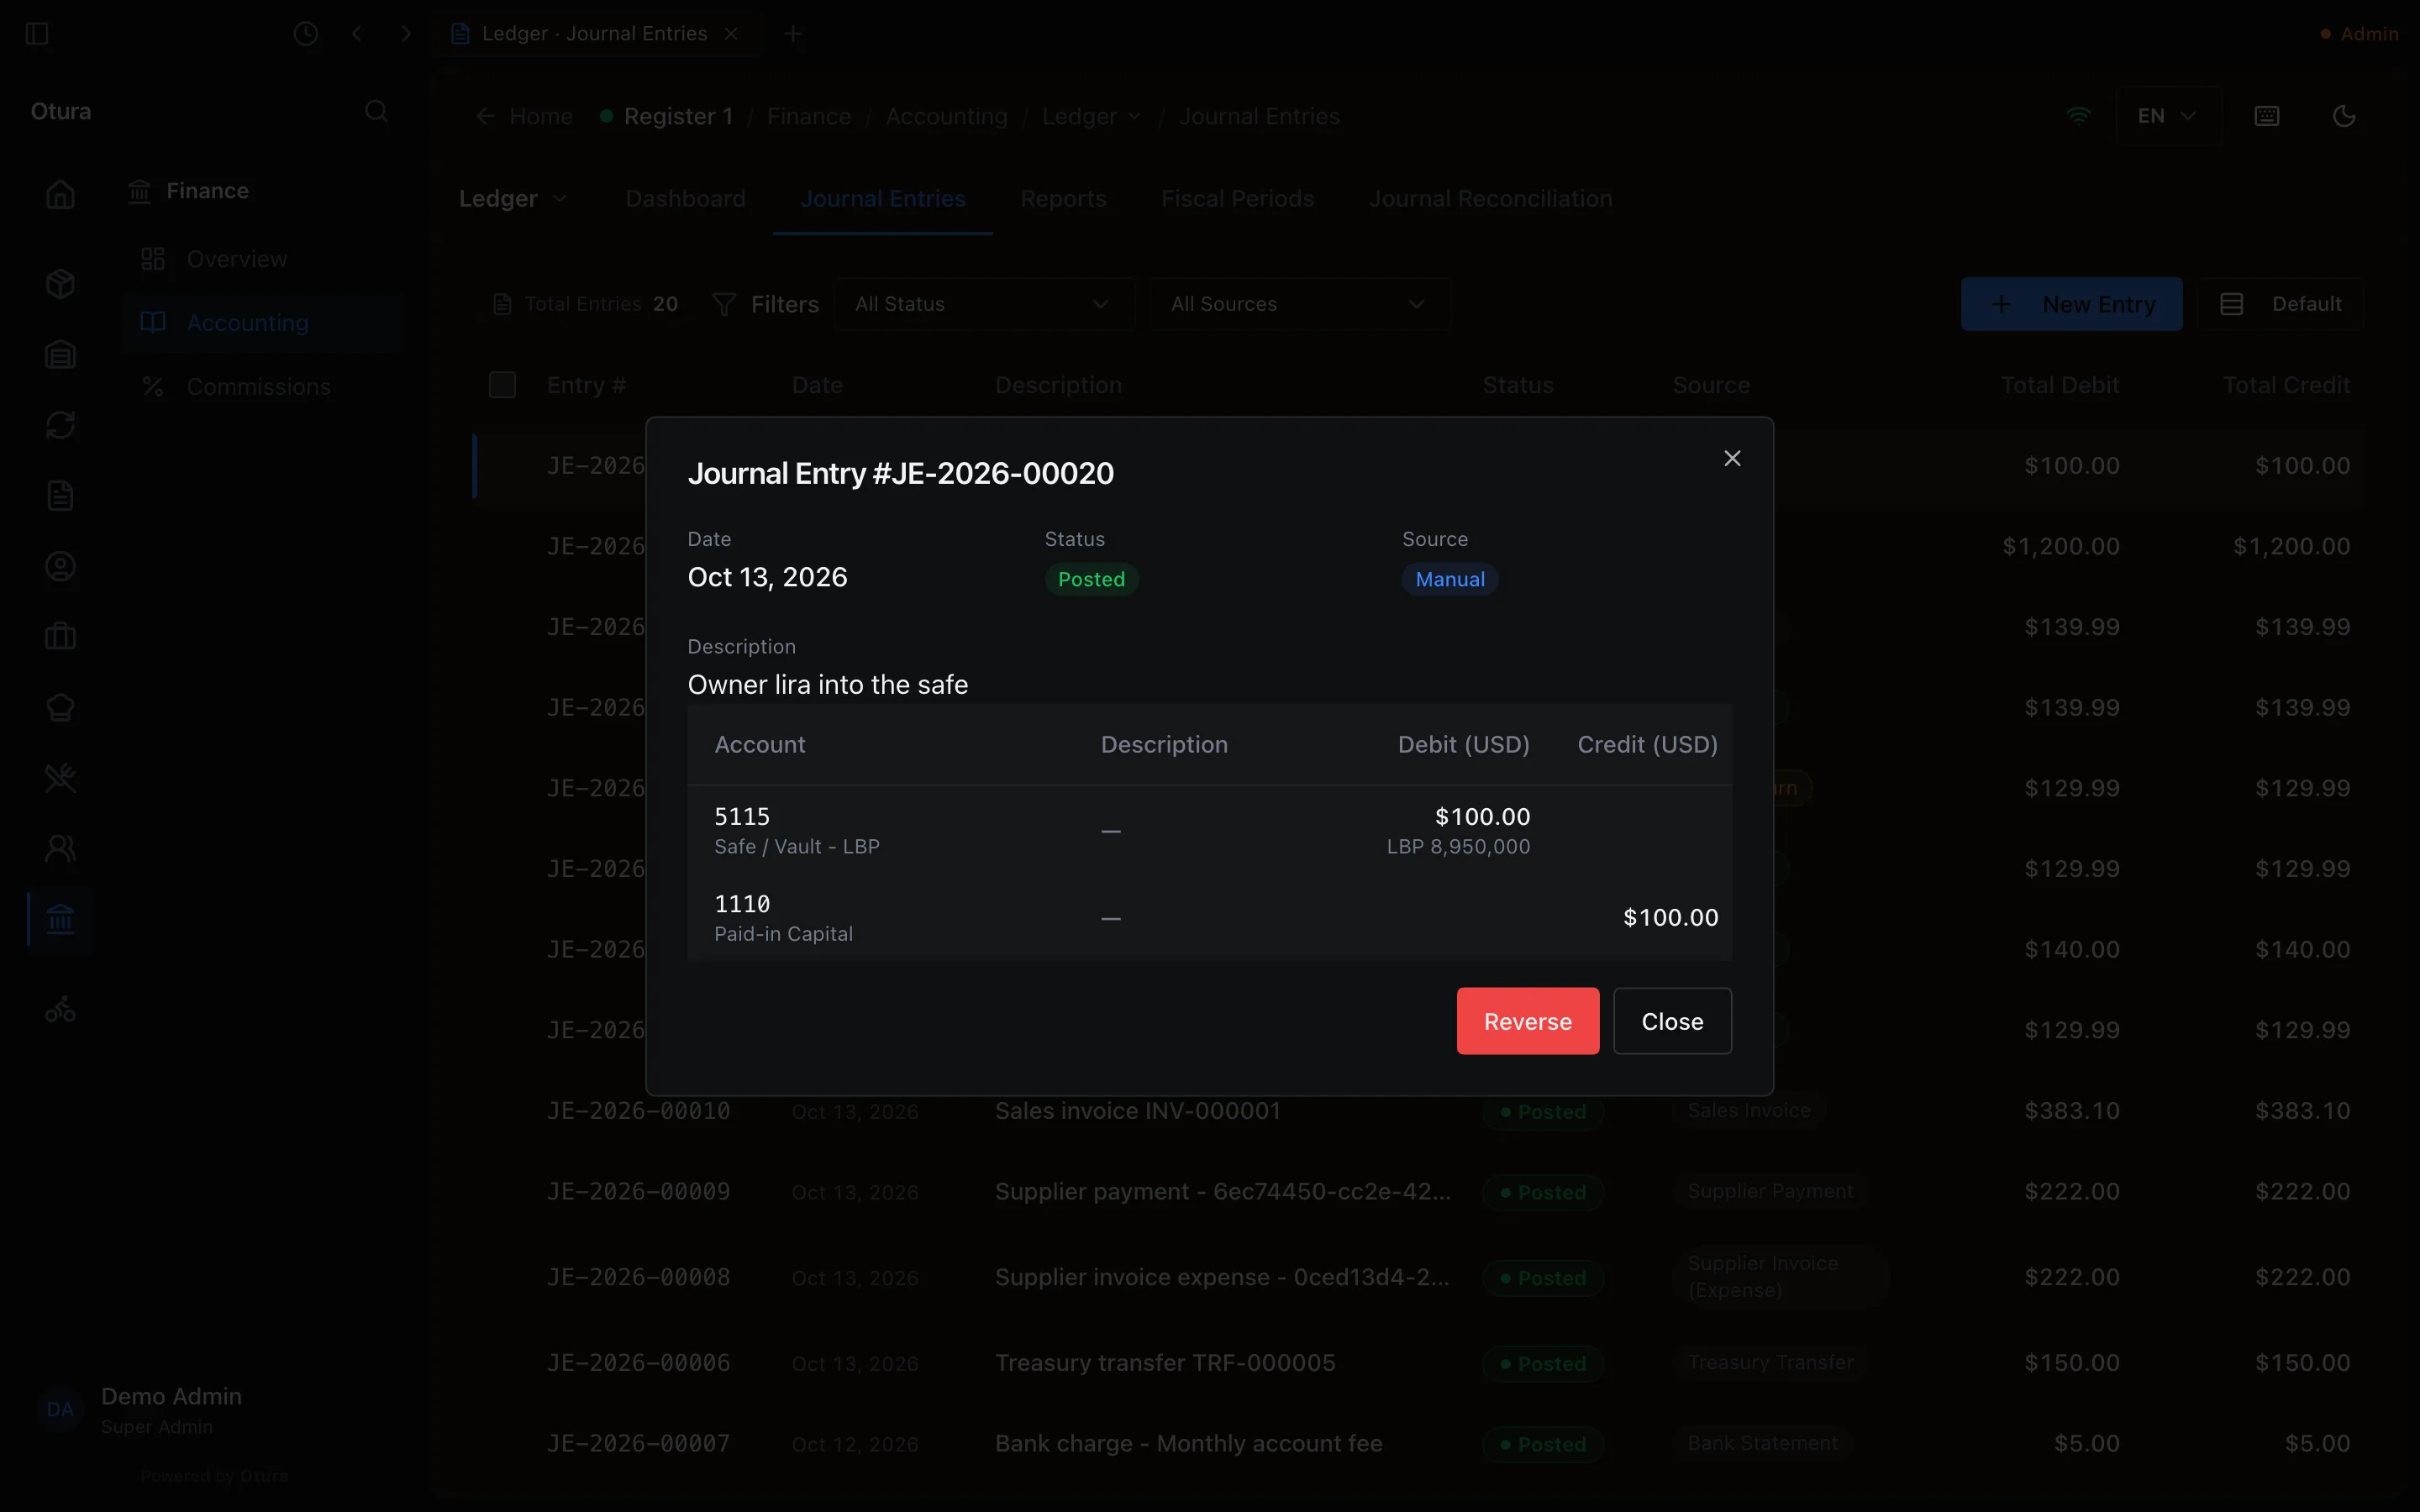Open the refresh arrows sidebar icon

point(61,425)
